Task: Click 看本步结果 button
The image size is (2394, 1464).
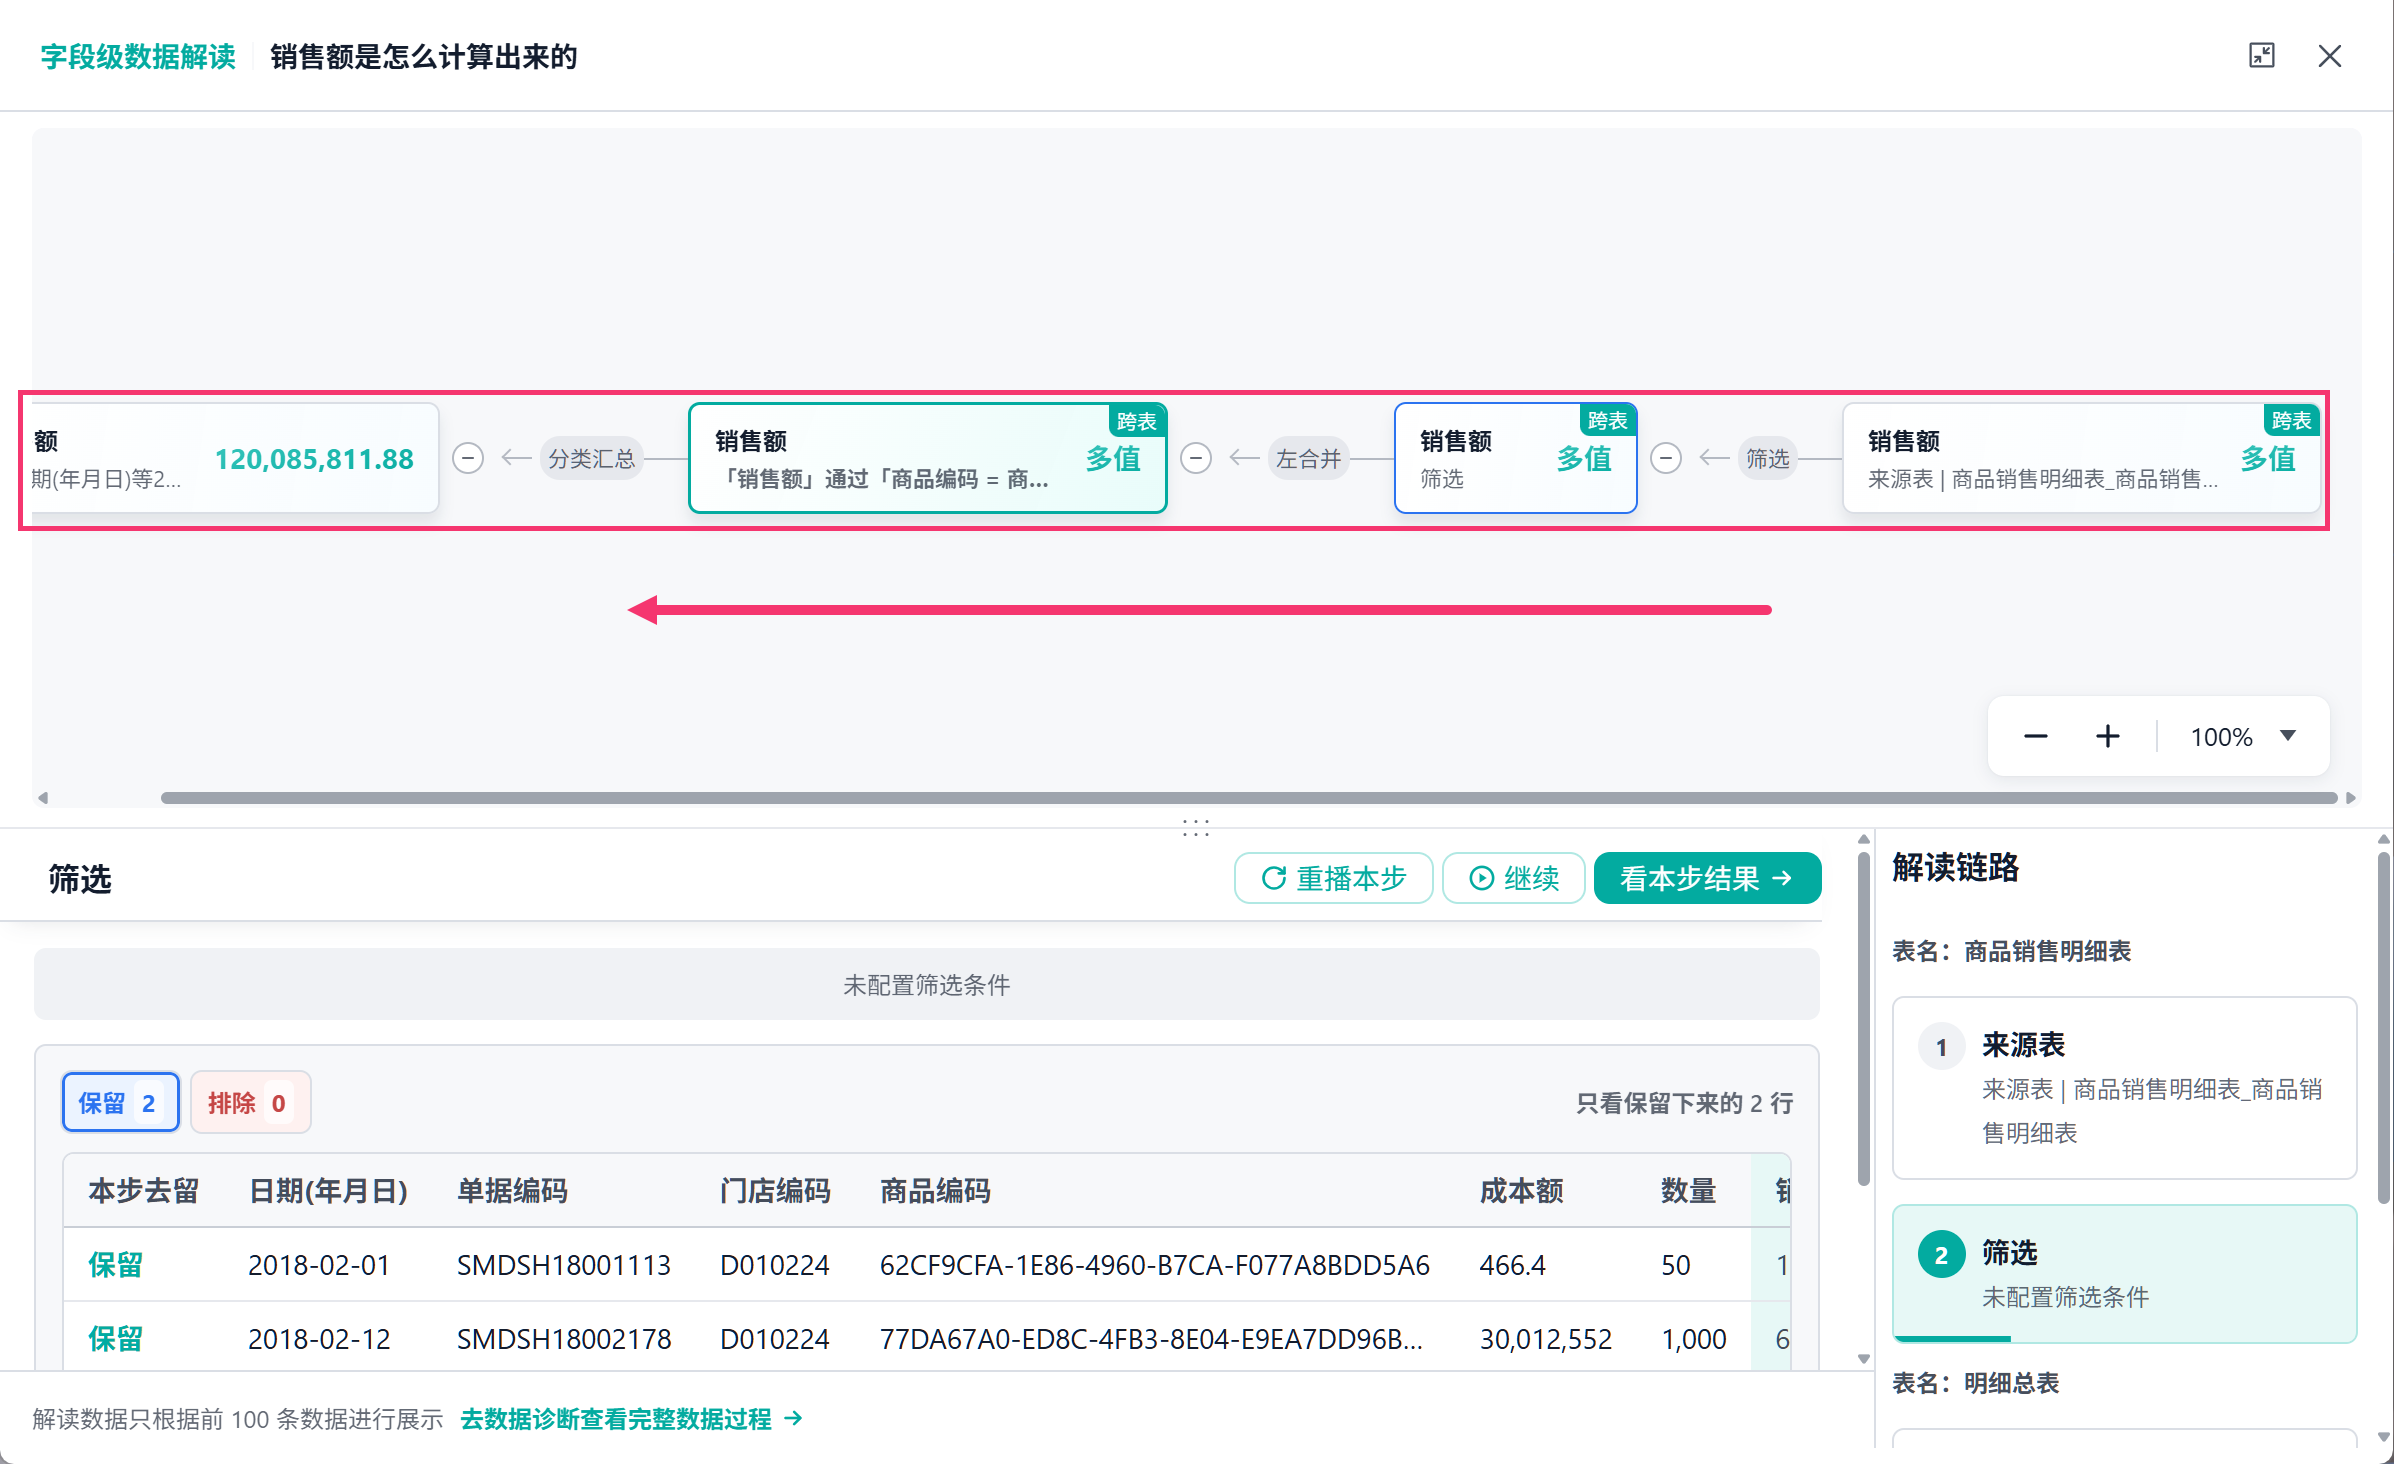Action: (1707, 878)
